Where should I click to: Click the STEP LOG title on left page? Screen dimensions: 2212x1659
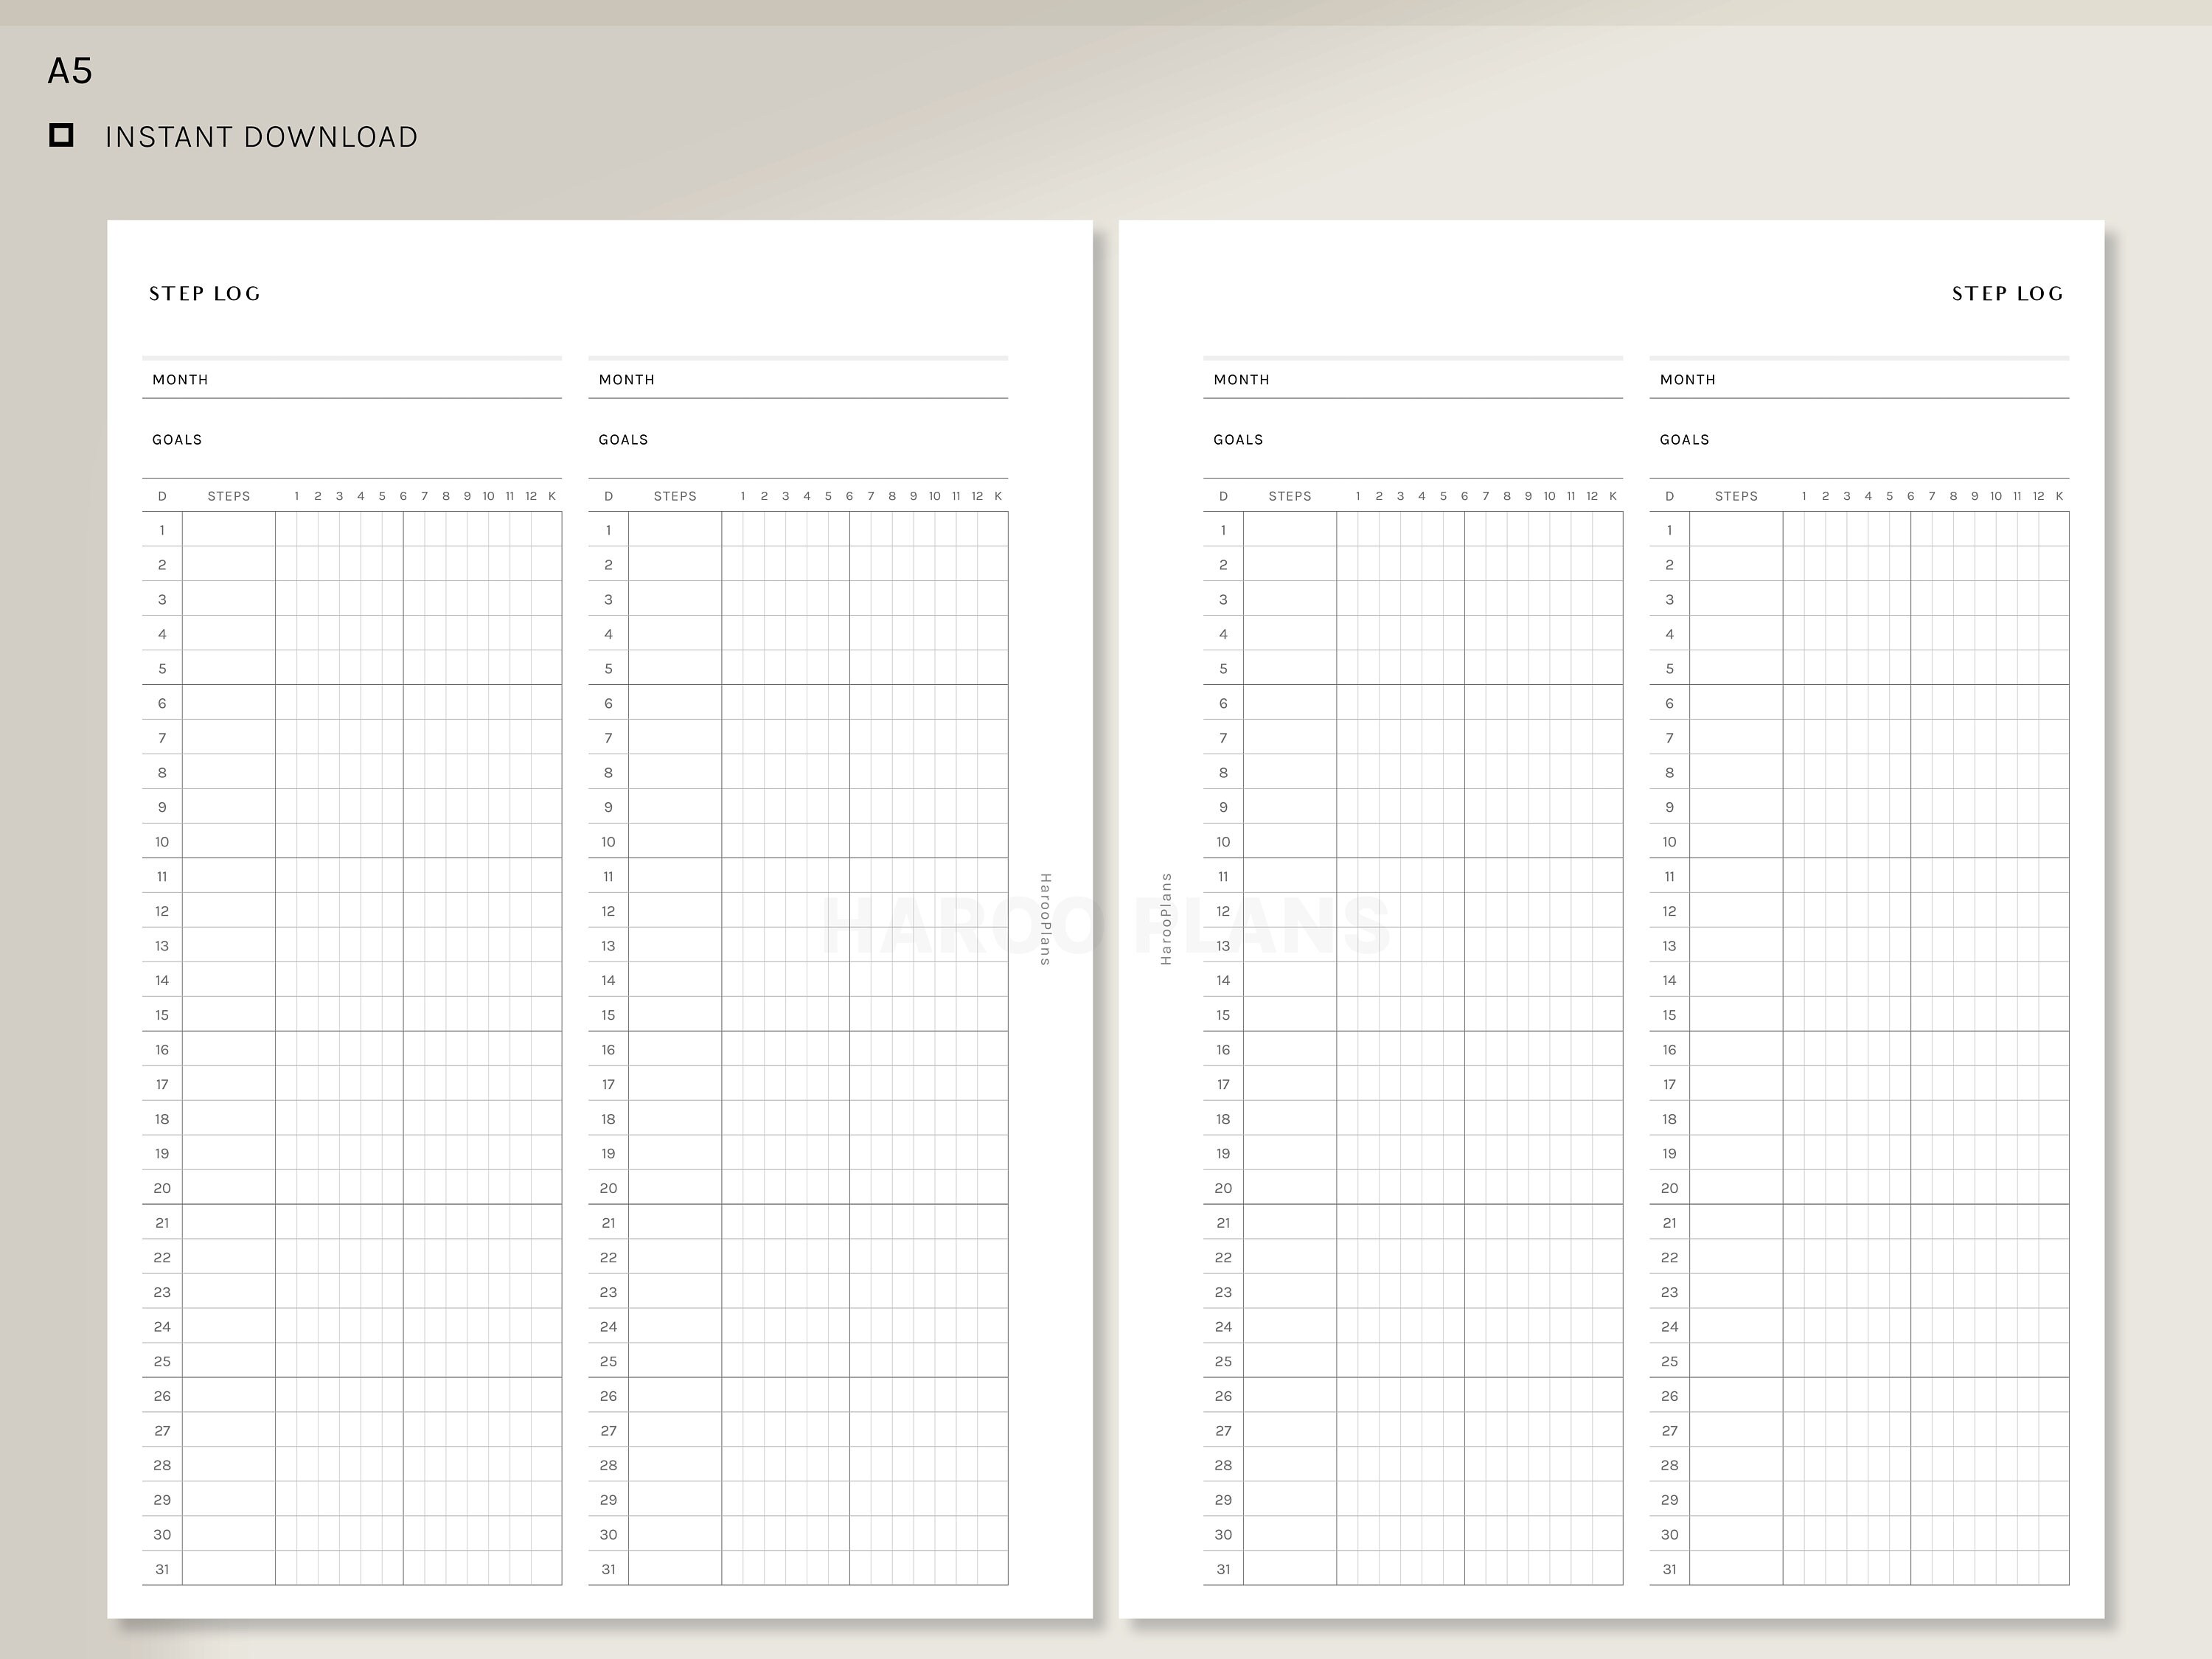click(x=204, y=293)
